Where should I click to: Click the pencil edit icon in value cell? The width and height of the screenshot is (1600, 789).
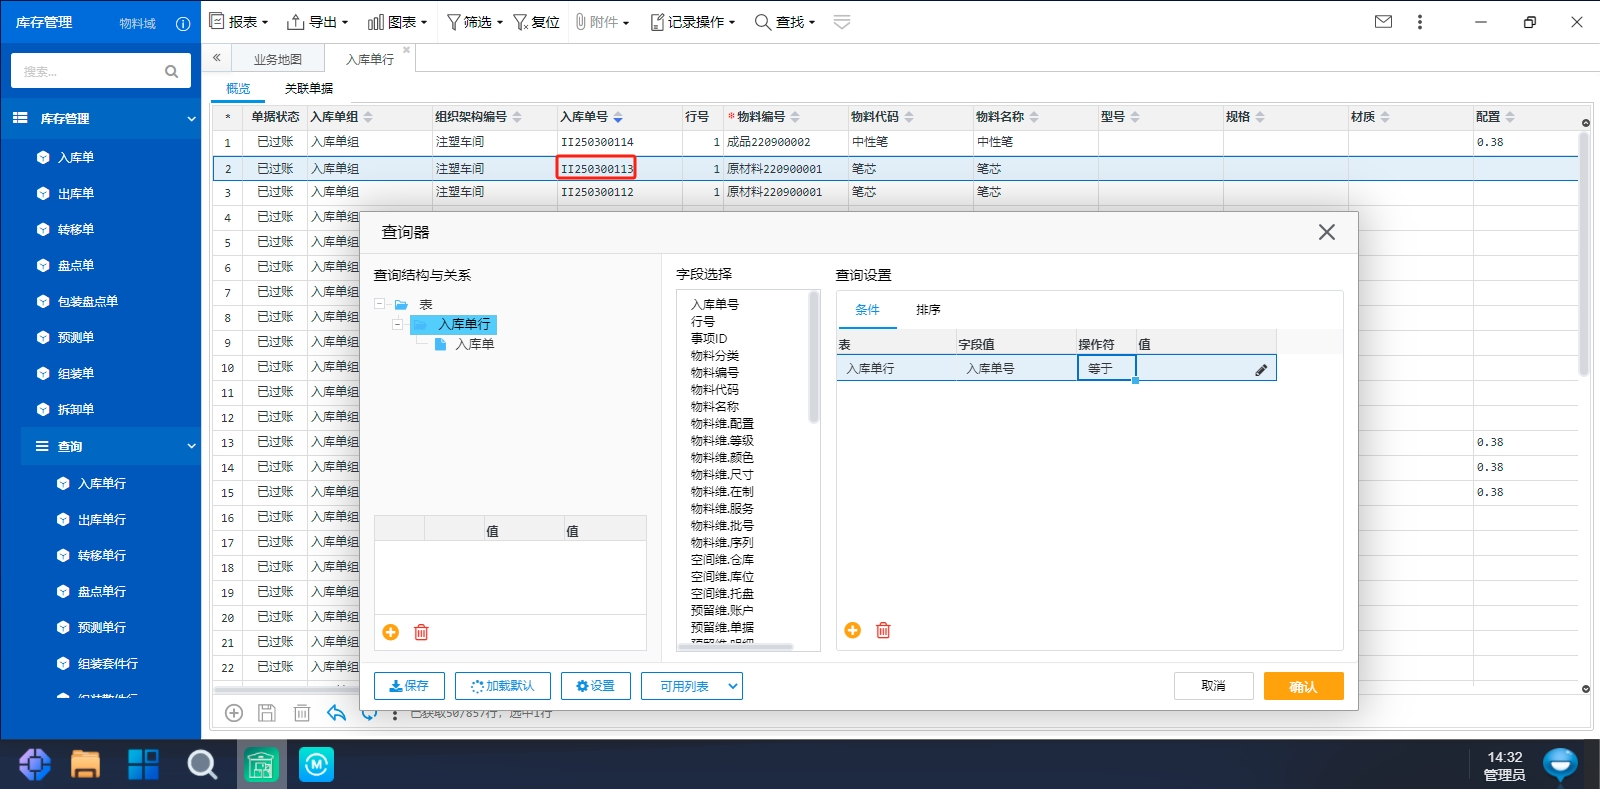[x=1261, y=370]
